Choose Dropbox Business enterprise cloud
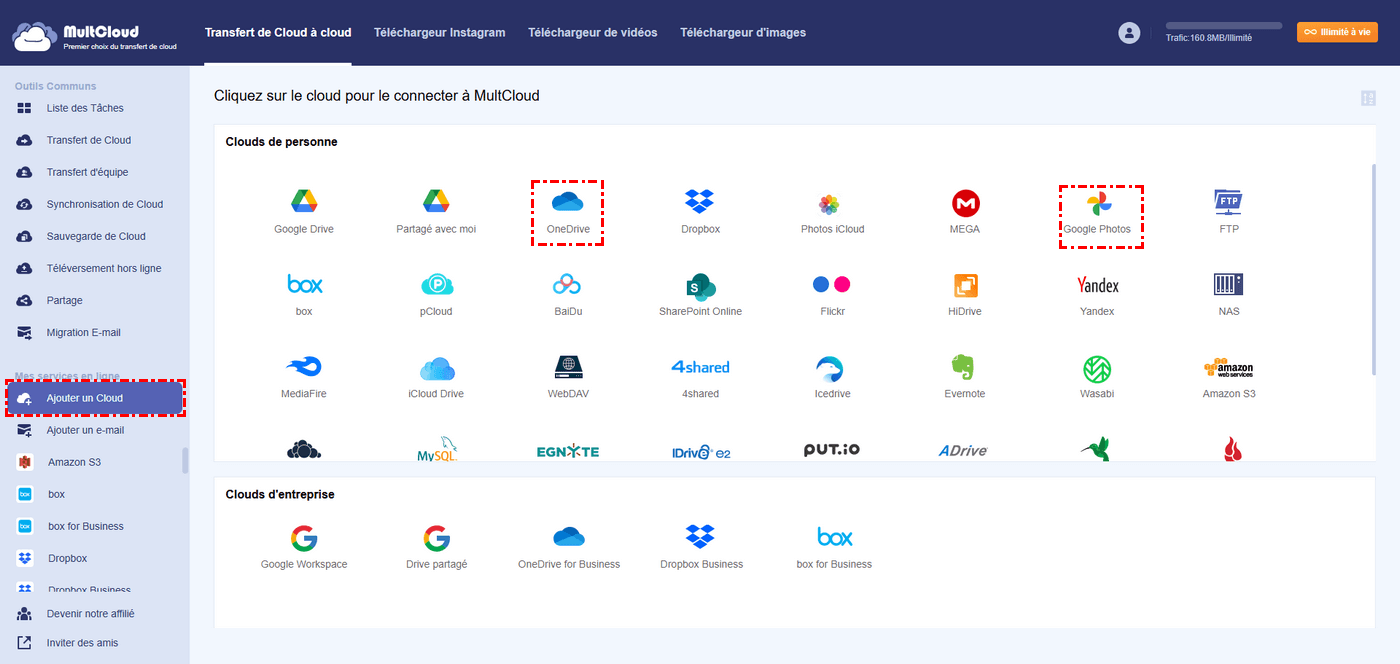 pos(700,537)
